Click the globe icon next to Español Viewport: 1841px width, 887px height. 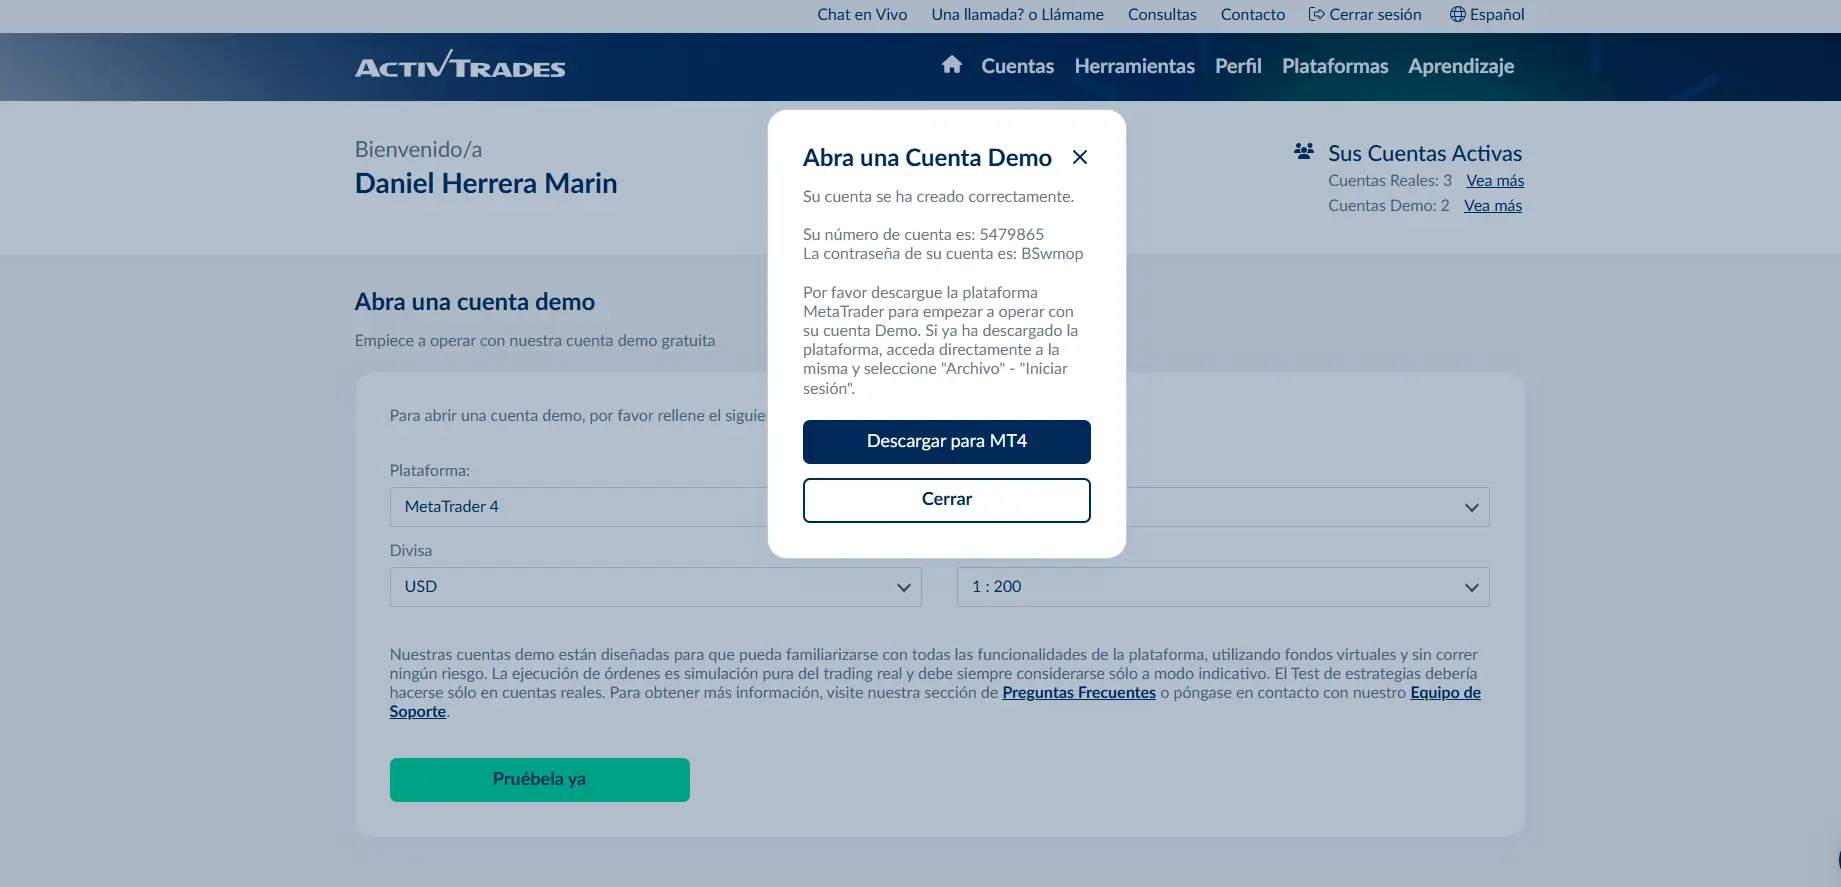[x=1457, y=14]
